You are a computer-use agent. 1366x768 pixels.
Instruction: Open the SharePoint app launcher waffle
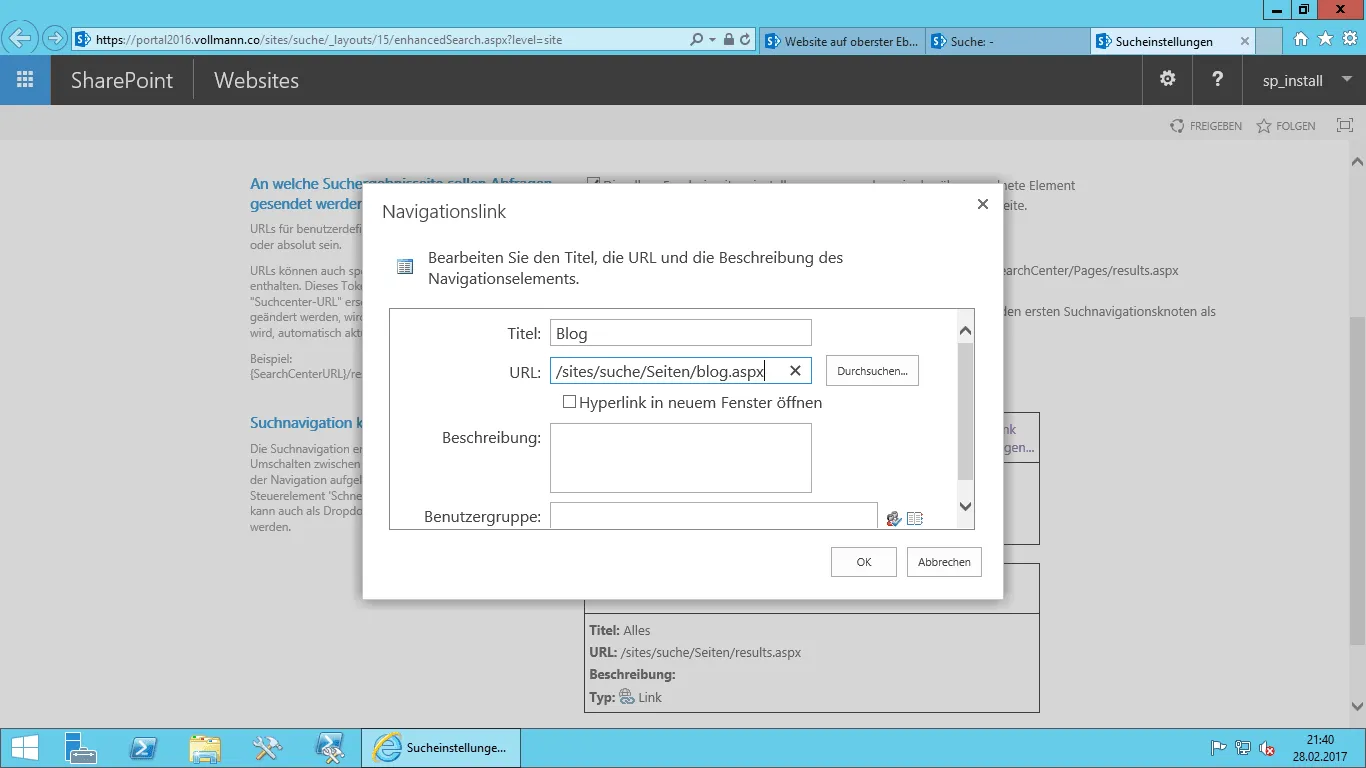[25, 80]
